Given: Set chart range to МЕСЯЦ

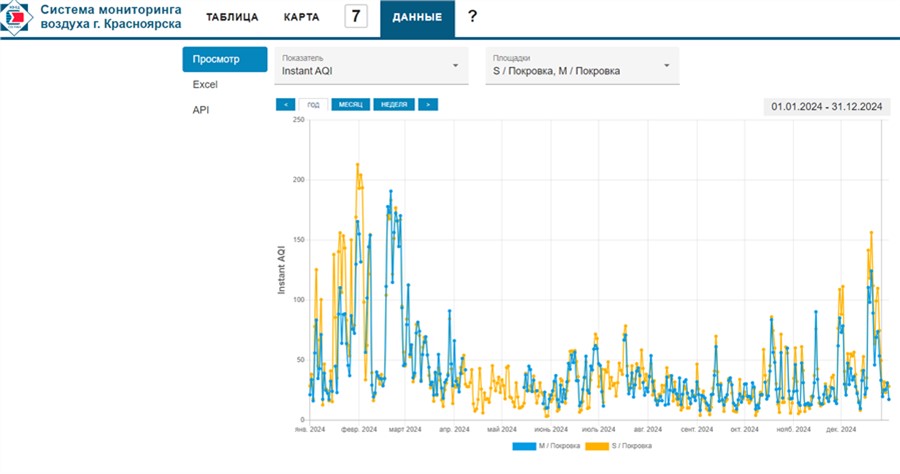Looking at the screenshot, I should pos(350,104).
